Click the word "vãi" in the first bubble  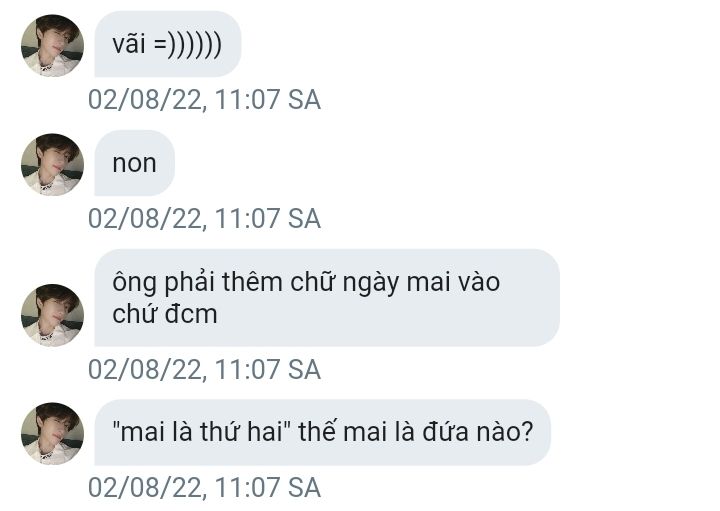coord(129,43)
